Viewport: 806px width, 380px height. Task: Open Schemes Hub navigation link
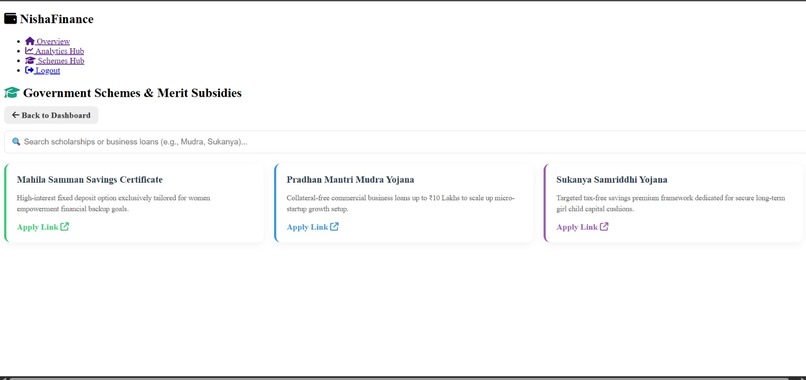click(x=54, y=61)
